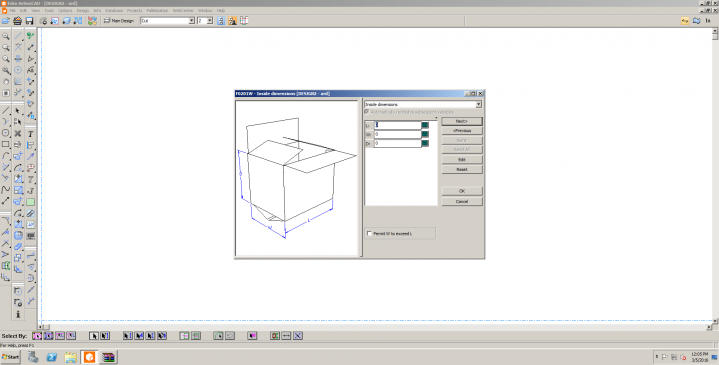Enable Permit W to exceed L checkbox
The height and width of the screenshot is (365, 719).
(x=369, y=233)
